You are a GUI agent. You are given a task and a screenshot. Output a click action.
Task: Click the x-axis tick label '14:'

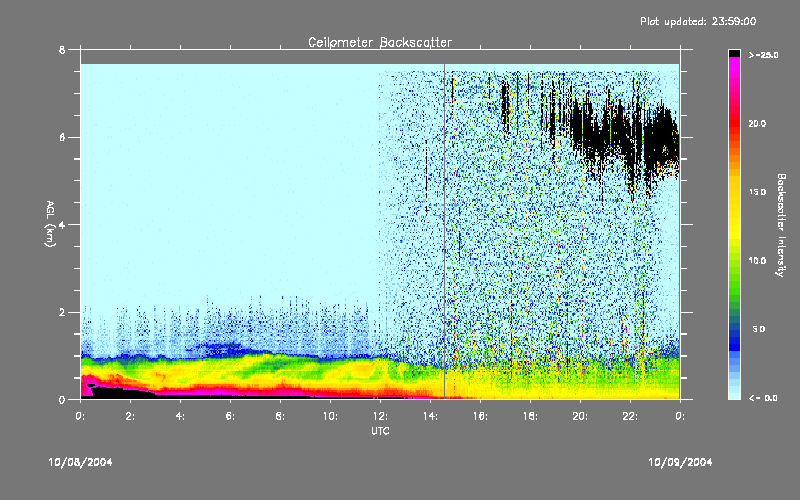click(x=430, y=416)
